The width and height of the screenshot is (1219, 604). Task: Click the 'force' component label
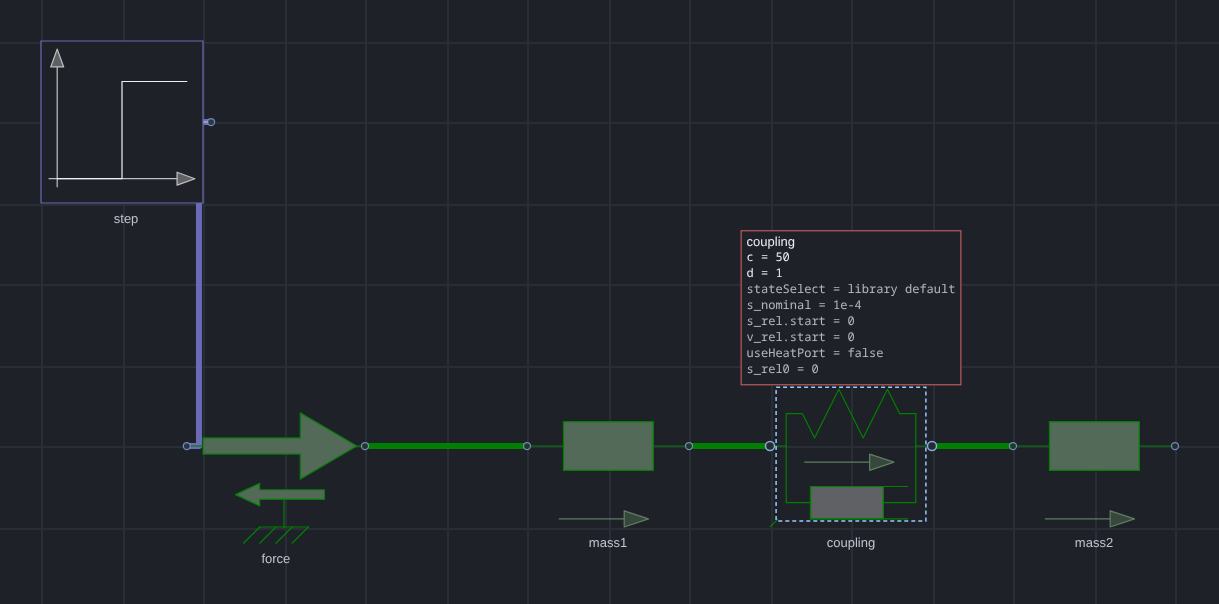pyautogui.click(x=276, y=559)
